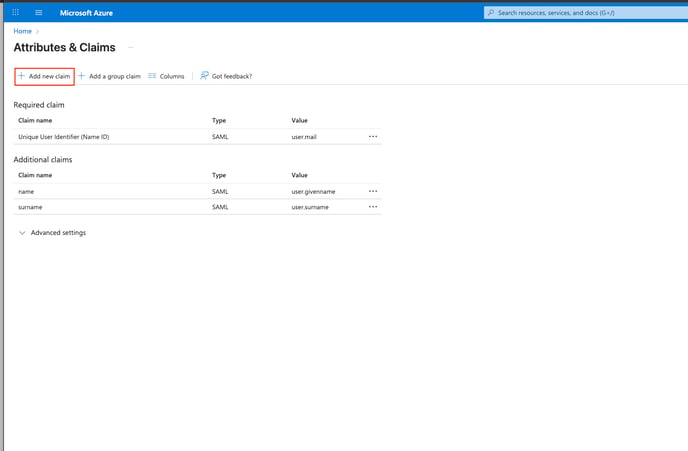
Task: Select the surname claim row
Action: pos(30,207)
